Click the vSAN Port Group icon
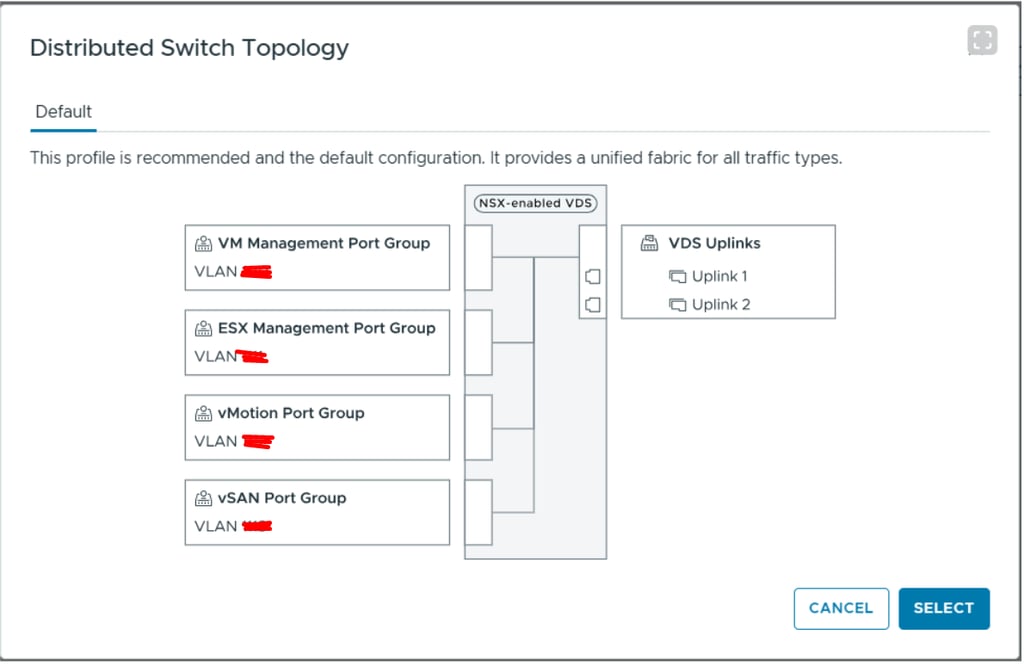This screenshot has width=1024, height=666. tap(204, 498)
